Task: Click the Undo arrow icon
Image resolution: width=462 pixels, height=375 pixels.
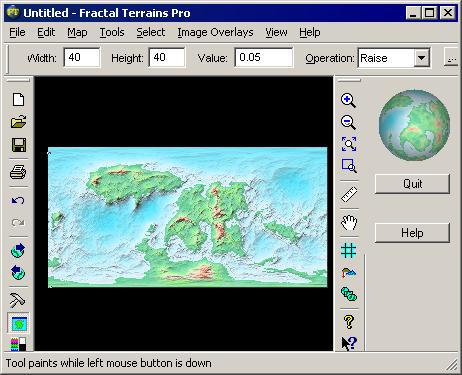Action: click(x=18, y=200)
